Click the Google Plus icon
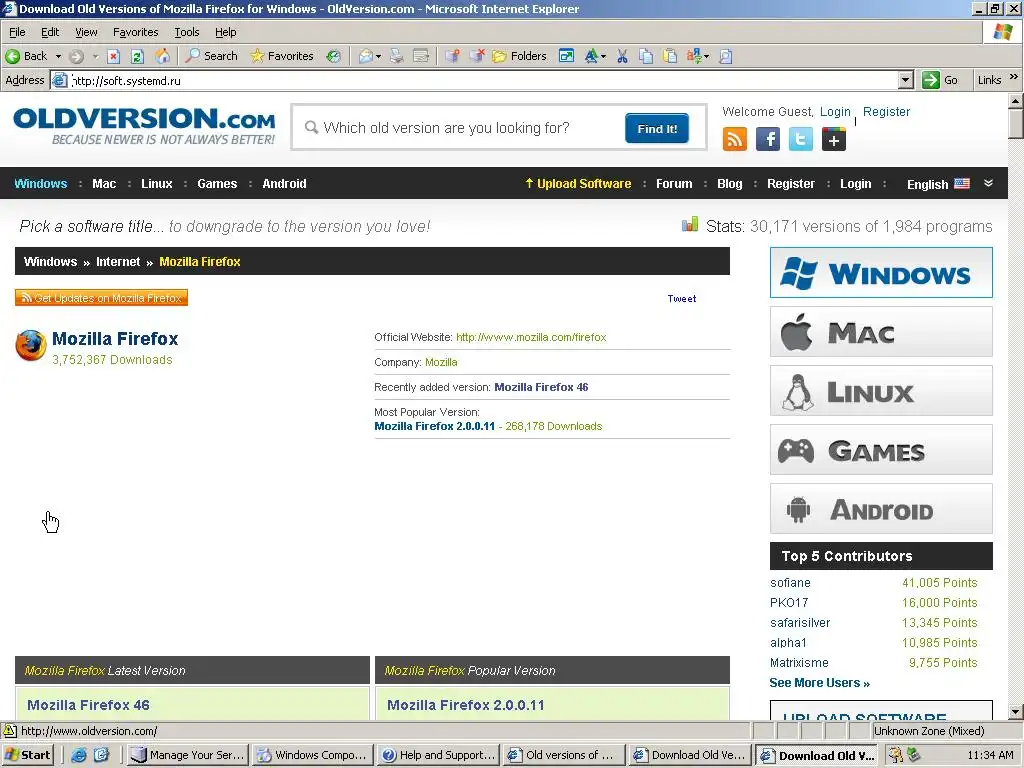Screen dimensions: 1024x768 (834, 139)
